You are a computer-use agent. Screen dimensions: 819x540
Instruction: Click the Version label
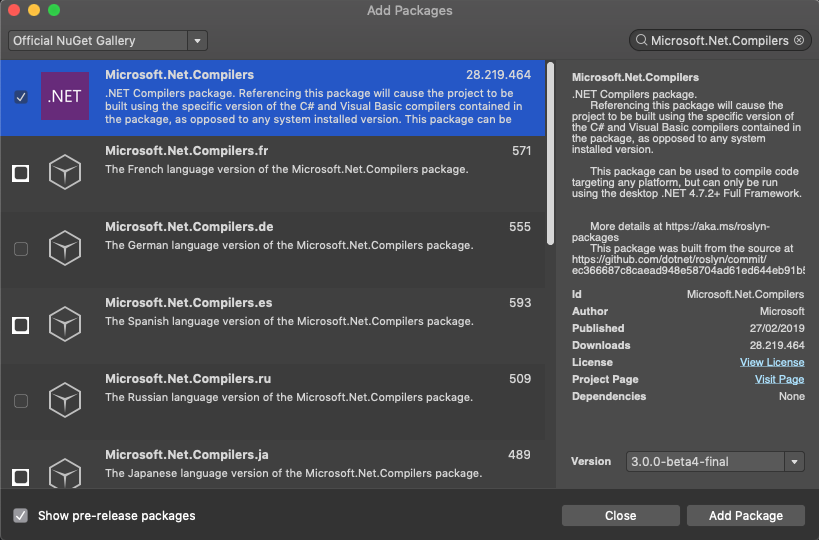tap(591, 461)
